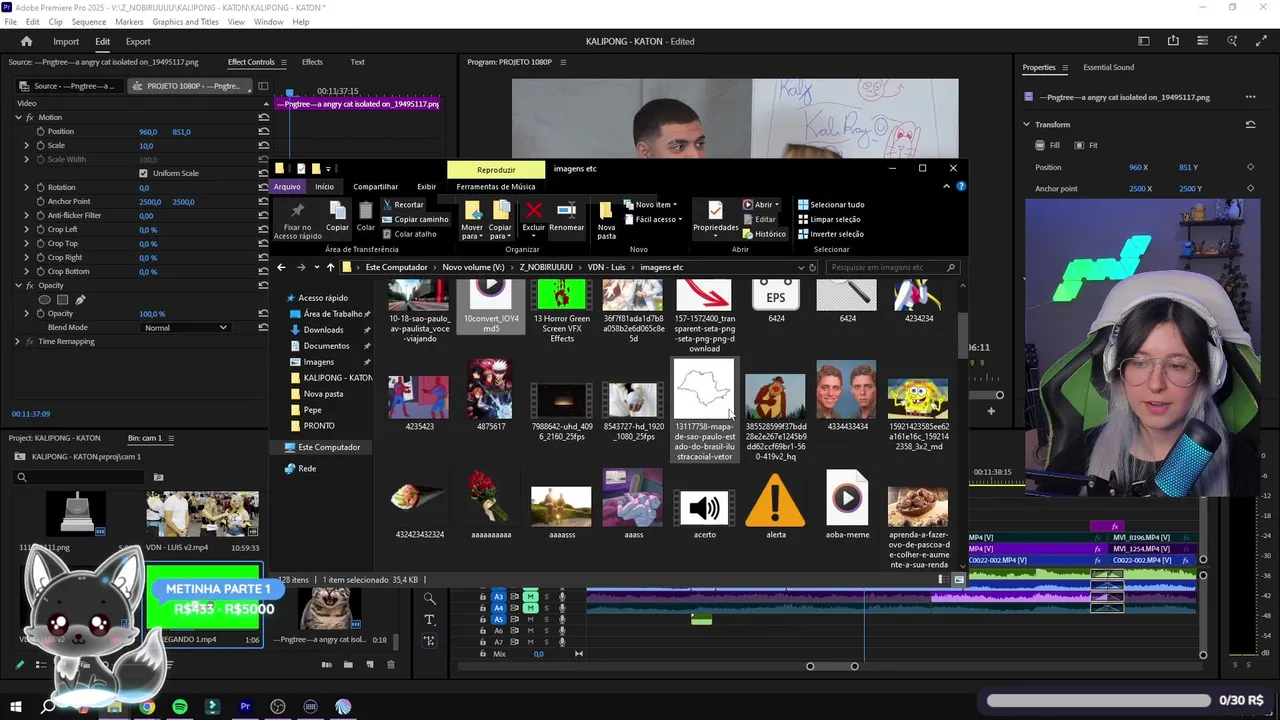Click 'Selecionar tudo' in Explorer ribbon

click(x=831, y=205)
